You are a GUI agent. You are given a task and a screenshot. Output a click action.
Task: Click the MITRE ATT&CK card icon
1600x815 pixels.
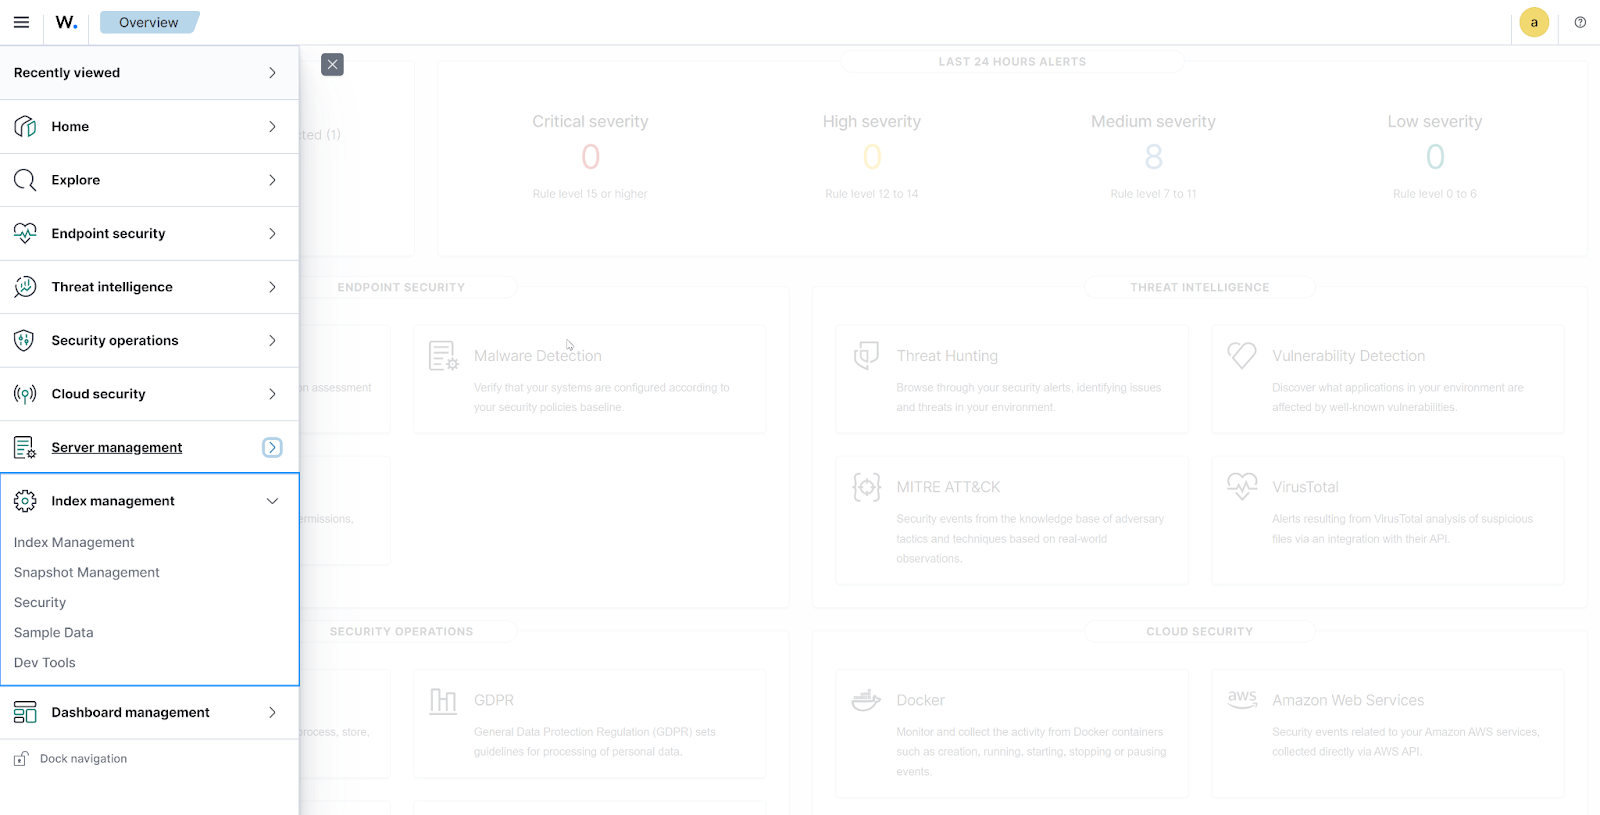(866, 487)
